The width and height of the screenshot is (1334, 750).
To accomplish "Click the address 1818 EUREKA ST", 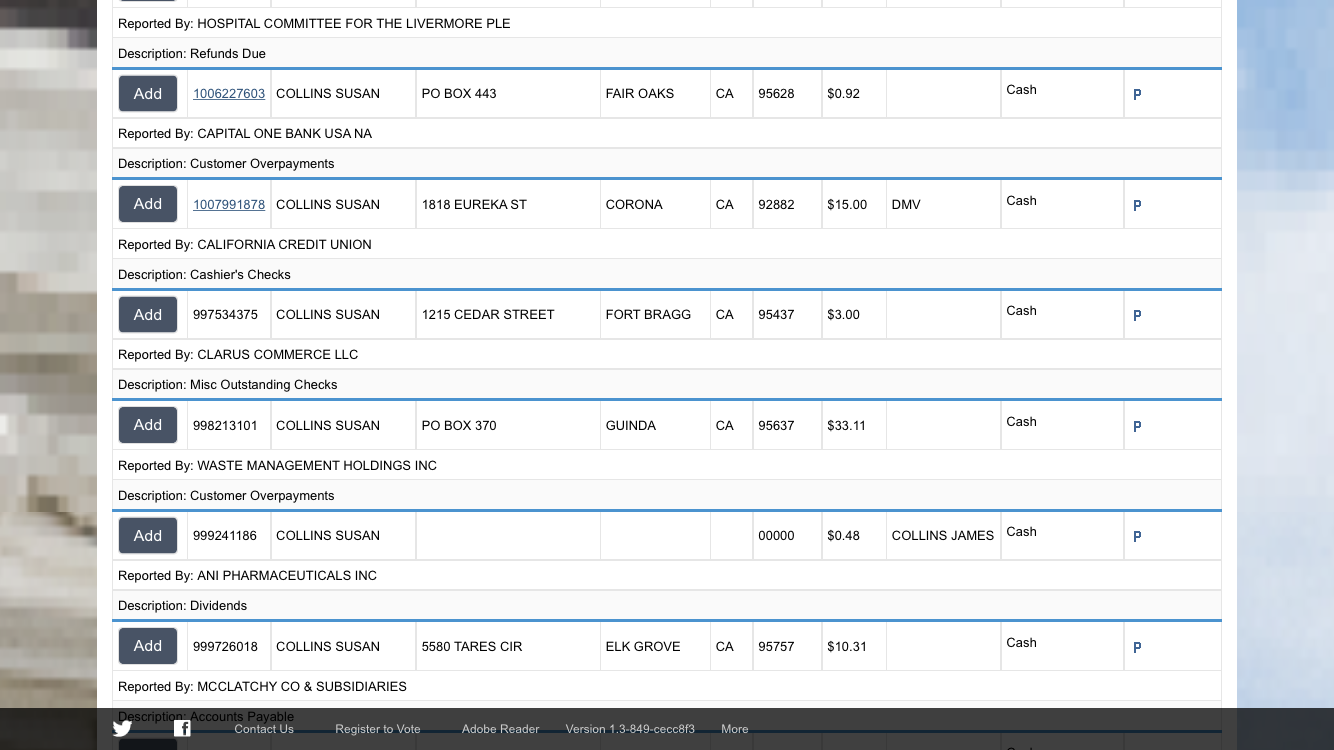I will tap(474, 205).
